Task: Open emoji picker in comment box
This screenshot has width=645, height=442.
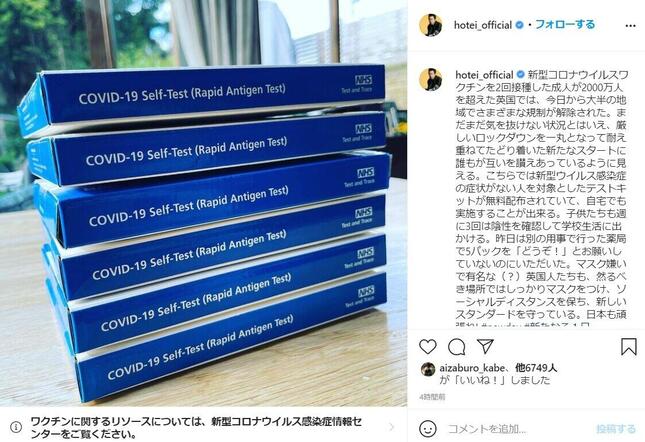Action: [428, 428]
